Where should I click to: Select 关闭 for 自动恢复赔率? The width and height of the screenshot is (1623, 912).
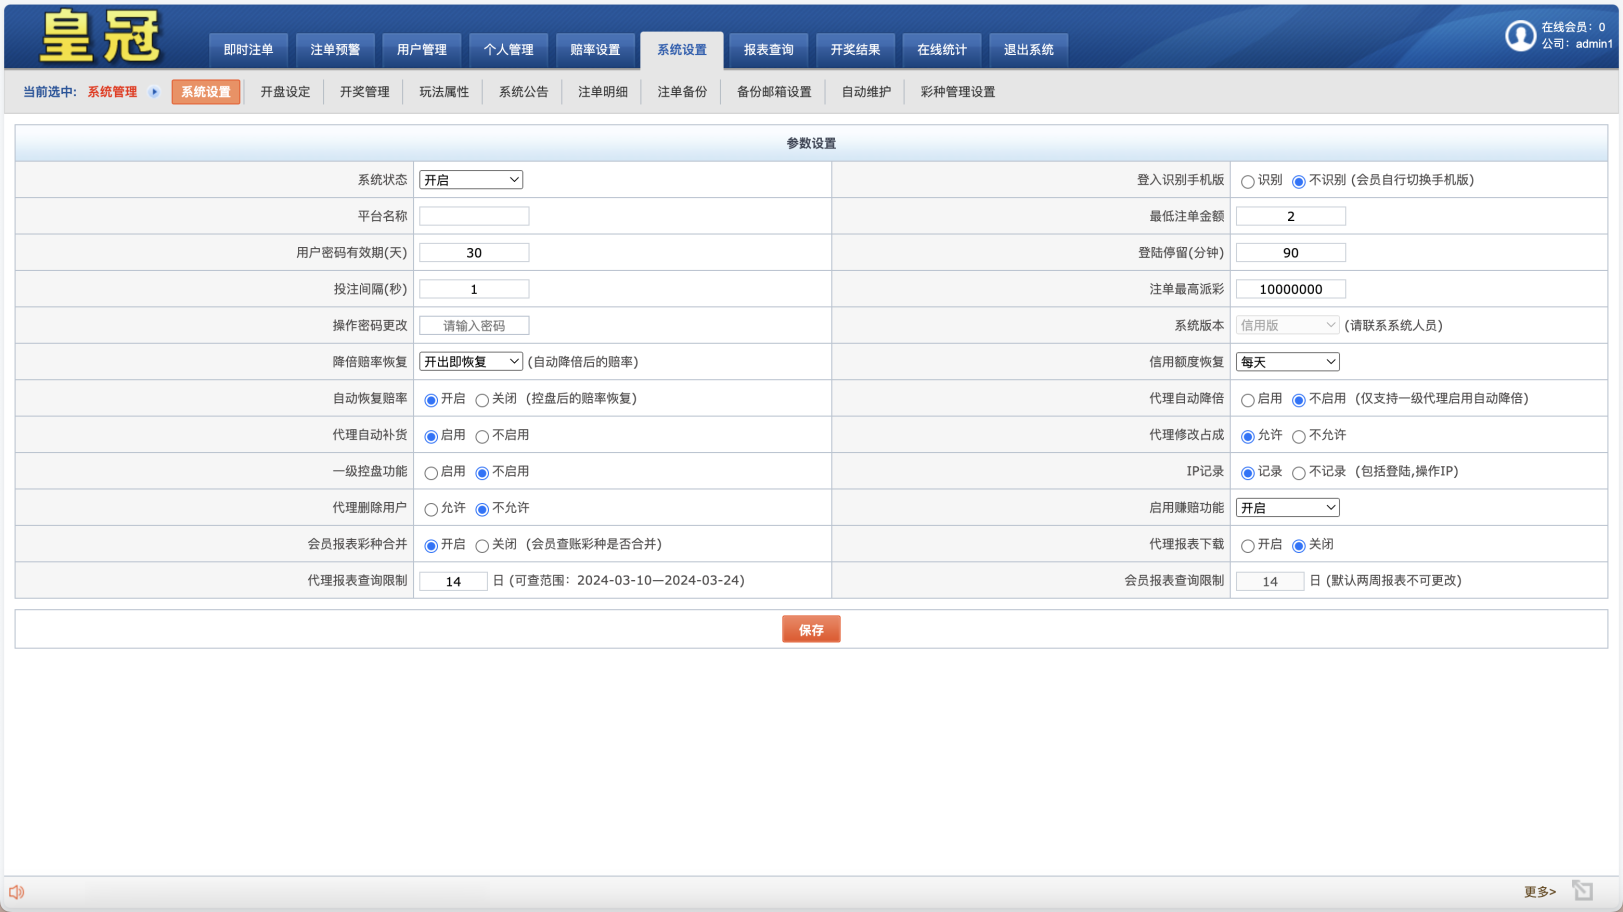[x=482, y=398]
